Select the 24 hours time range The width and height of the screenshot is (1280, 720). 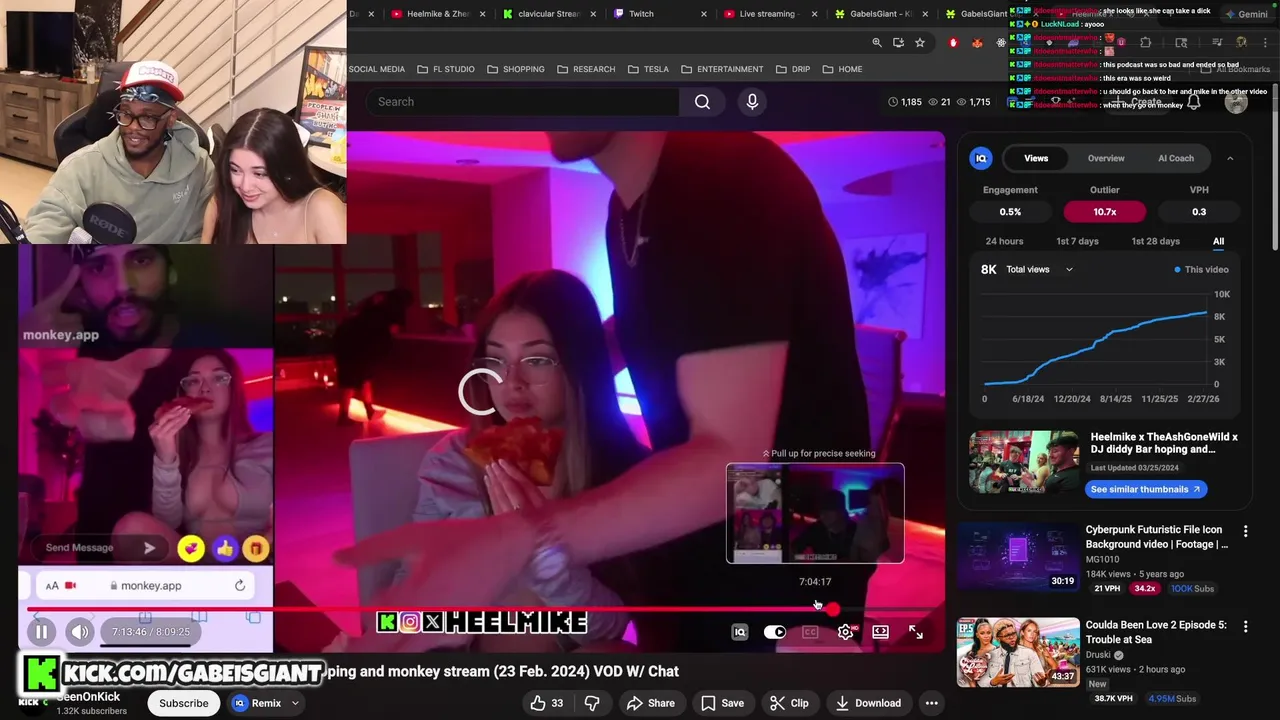1004,241
